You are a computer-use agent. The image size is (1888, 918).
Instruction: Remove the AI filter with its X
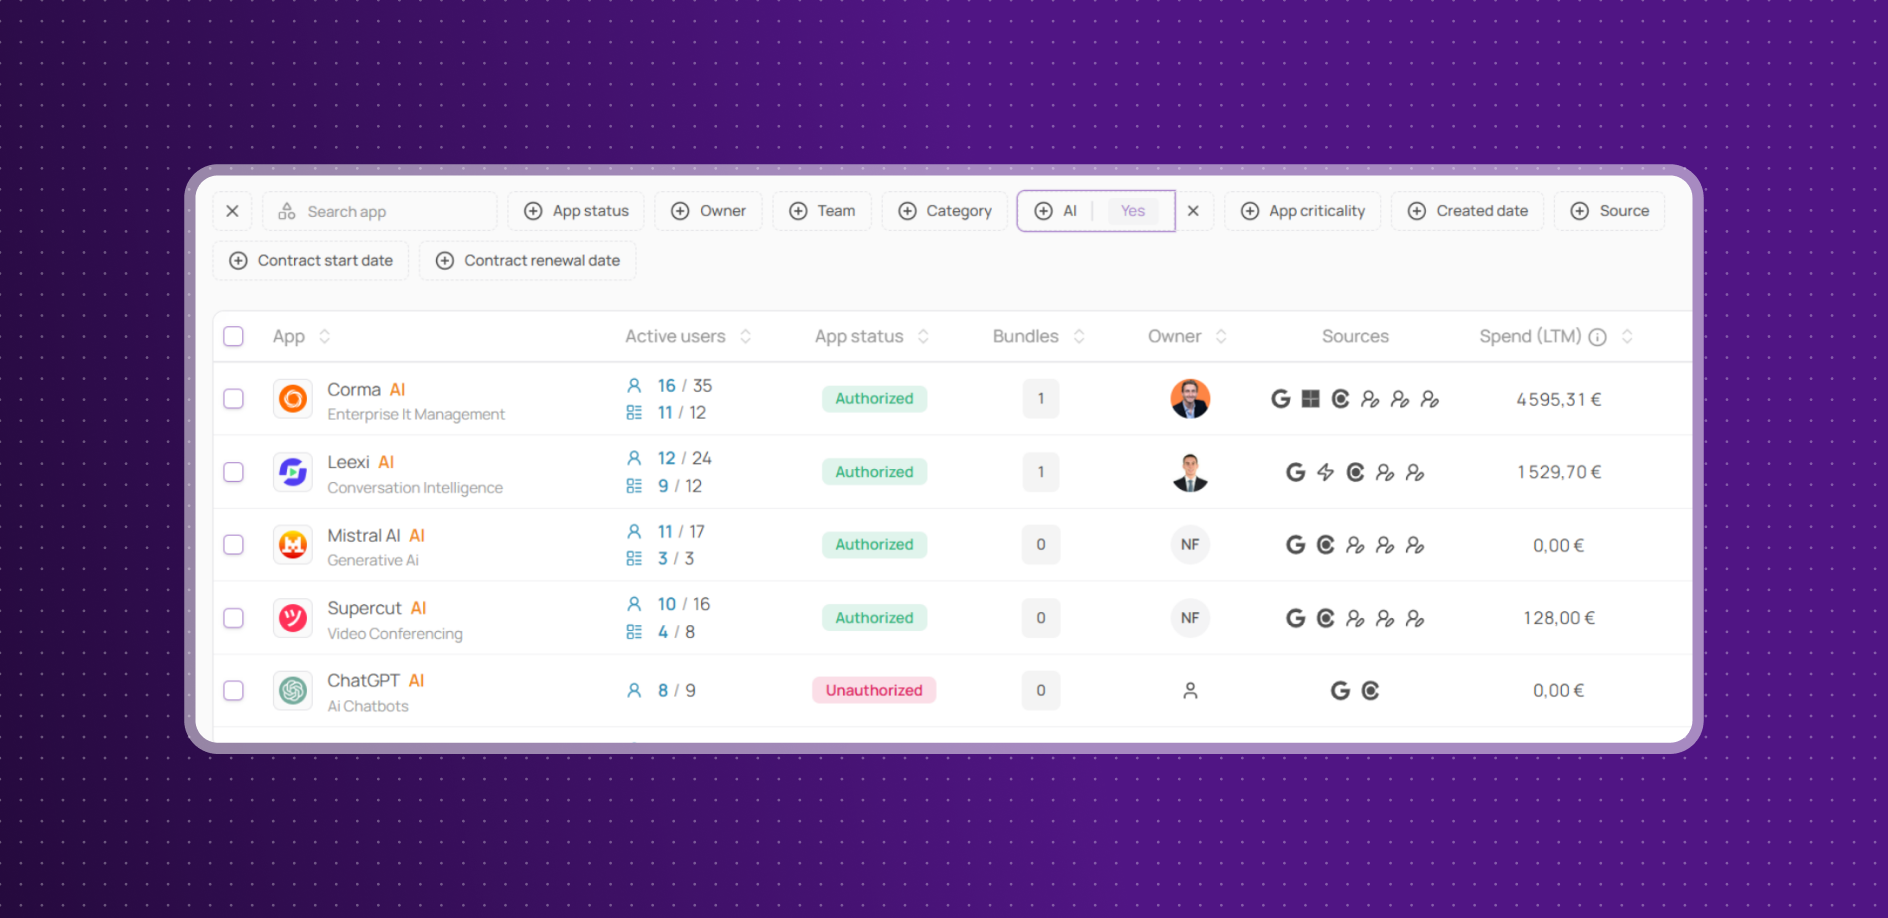click(x=1193, y=211)
